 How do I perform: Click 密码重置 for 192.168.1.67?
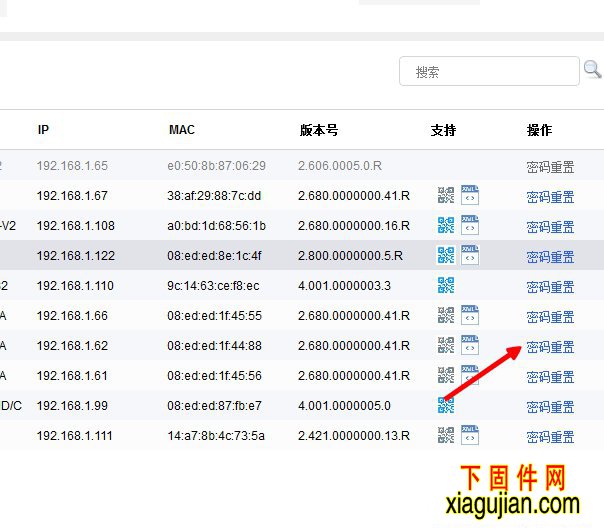point(550,197)
